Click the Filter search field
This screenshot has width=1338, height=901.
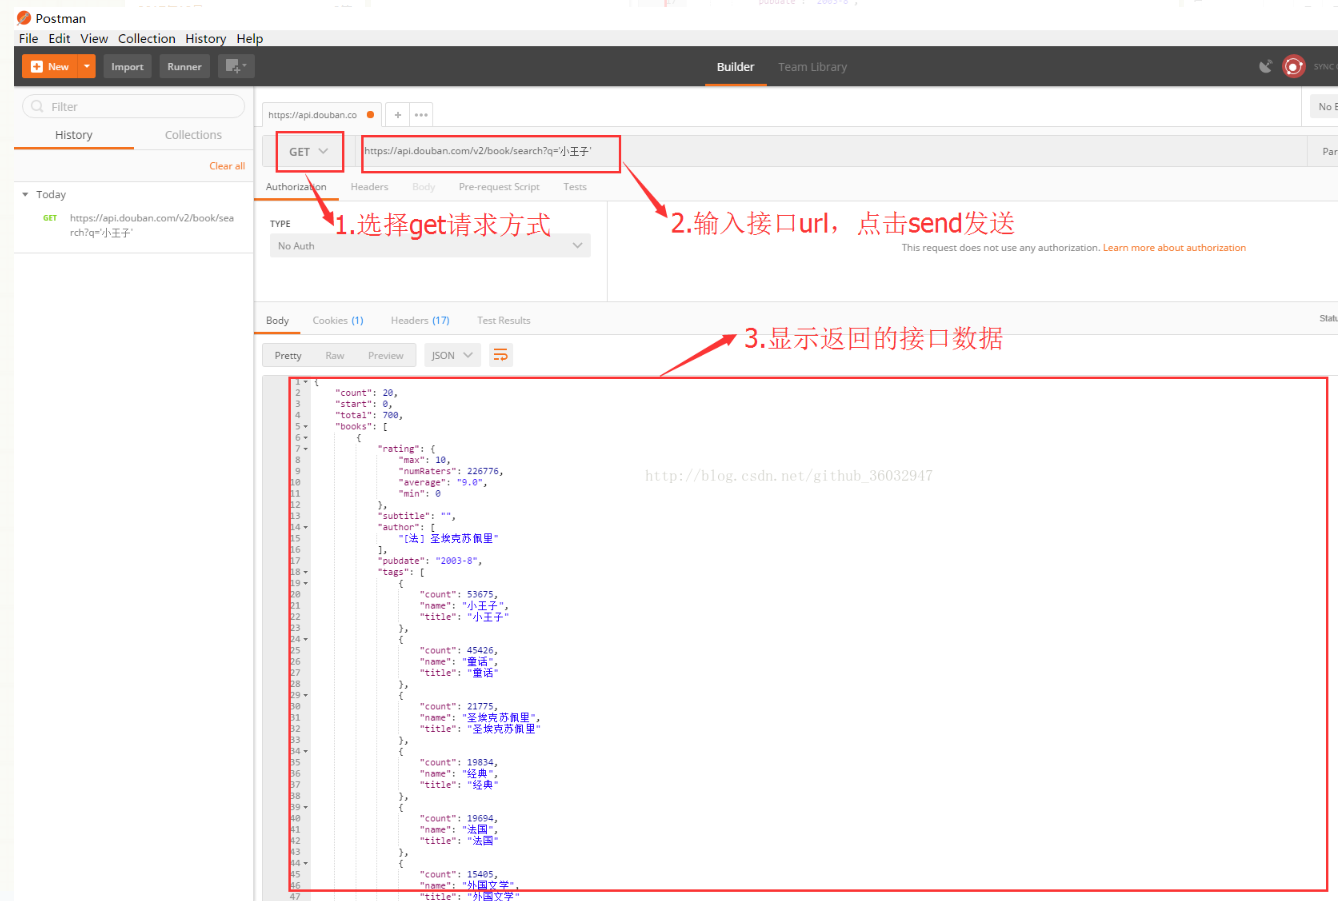click(x=133, y=106)
